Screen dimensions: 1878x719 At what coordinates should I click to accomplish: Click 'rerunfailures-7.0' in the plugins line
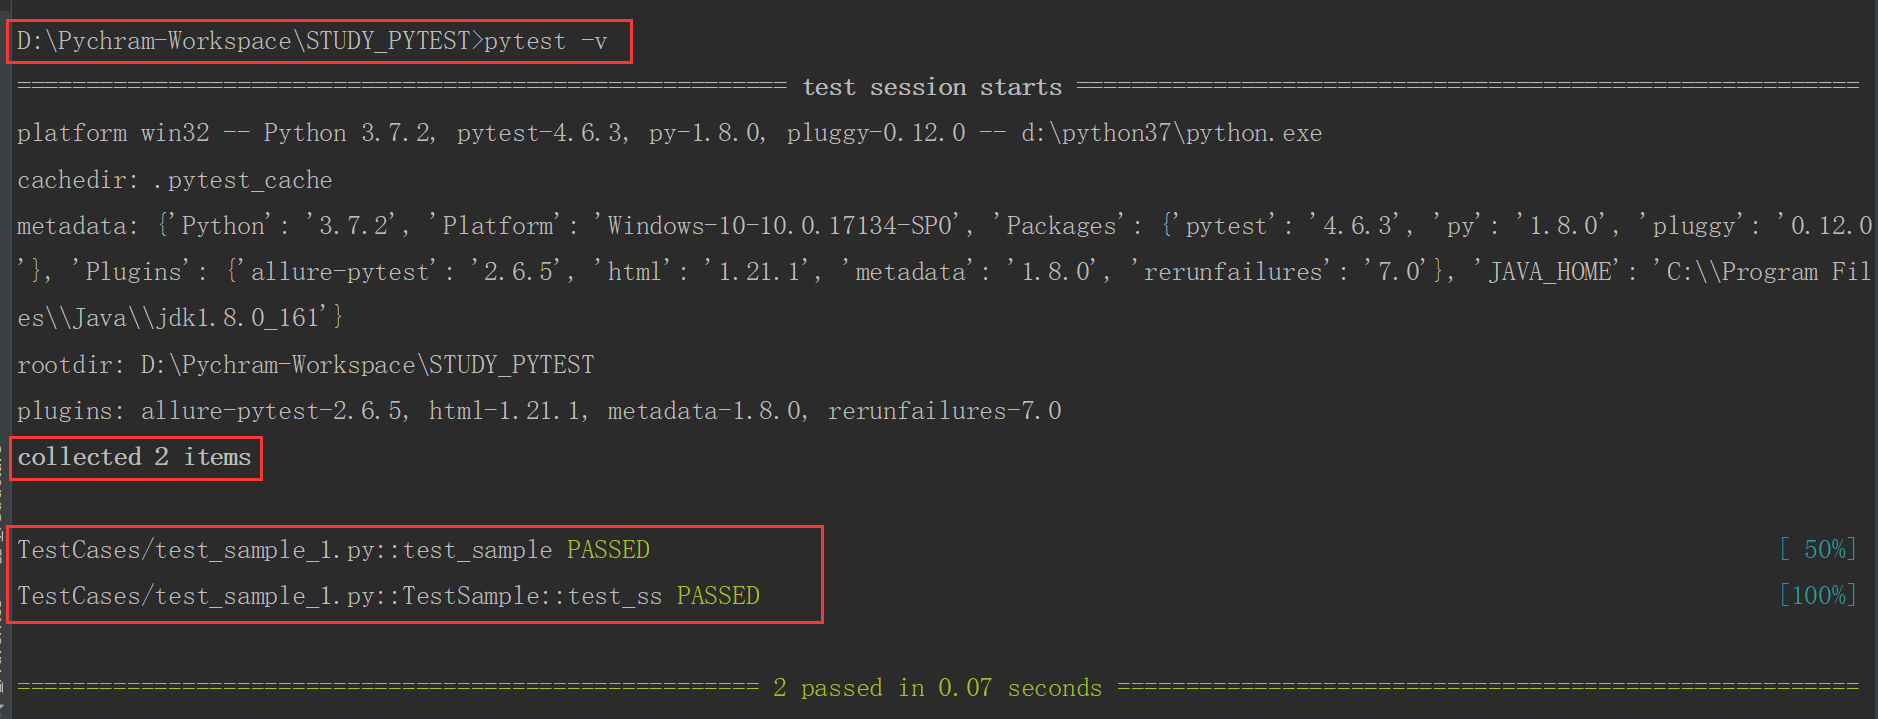944,411
